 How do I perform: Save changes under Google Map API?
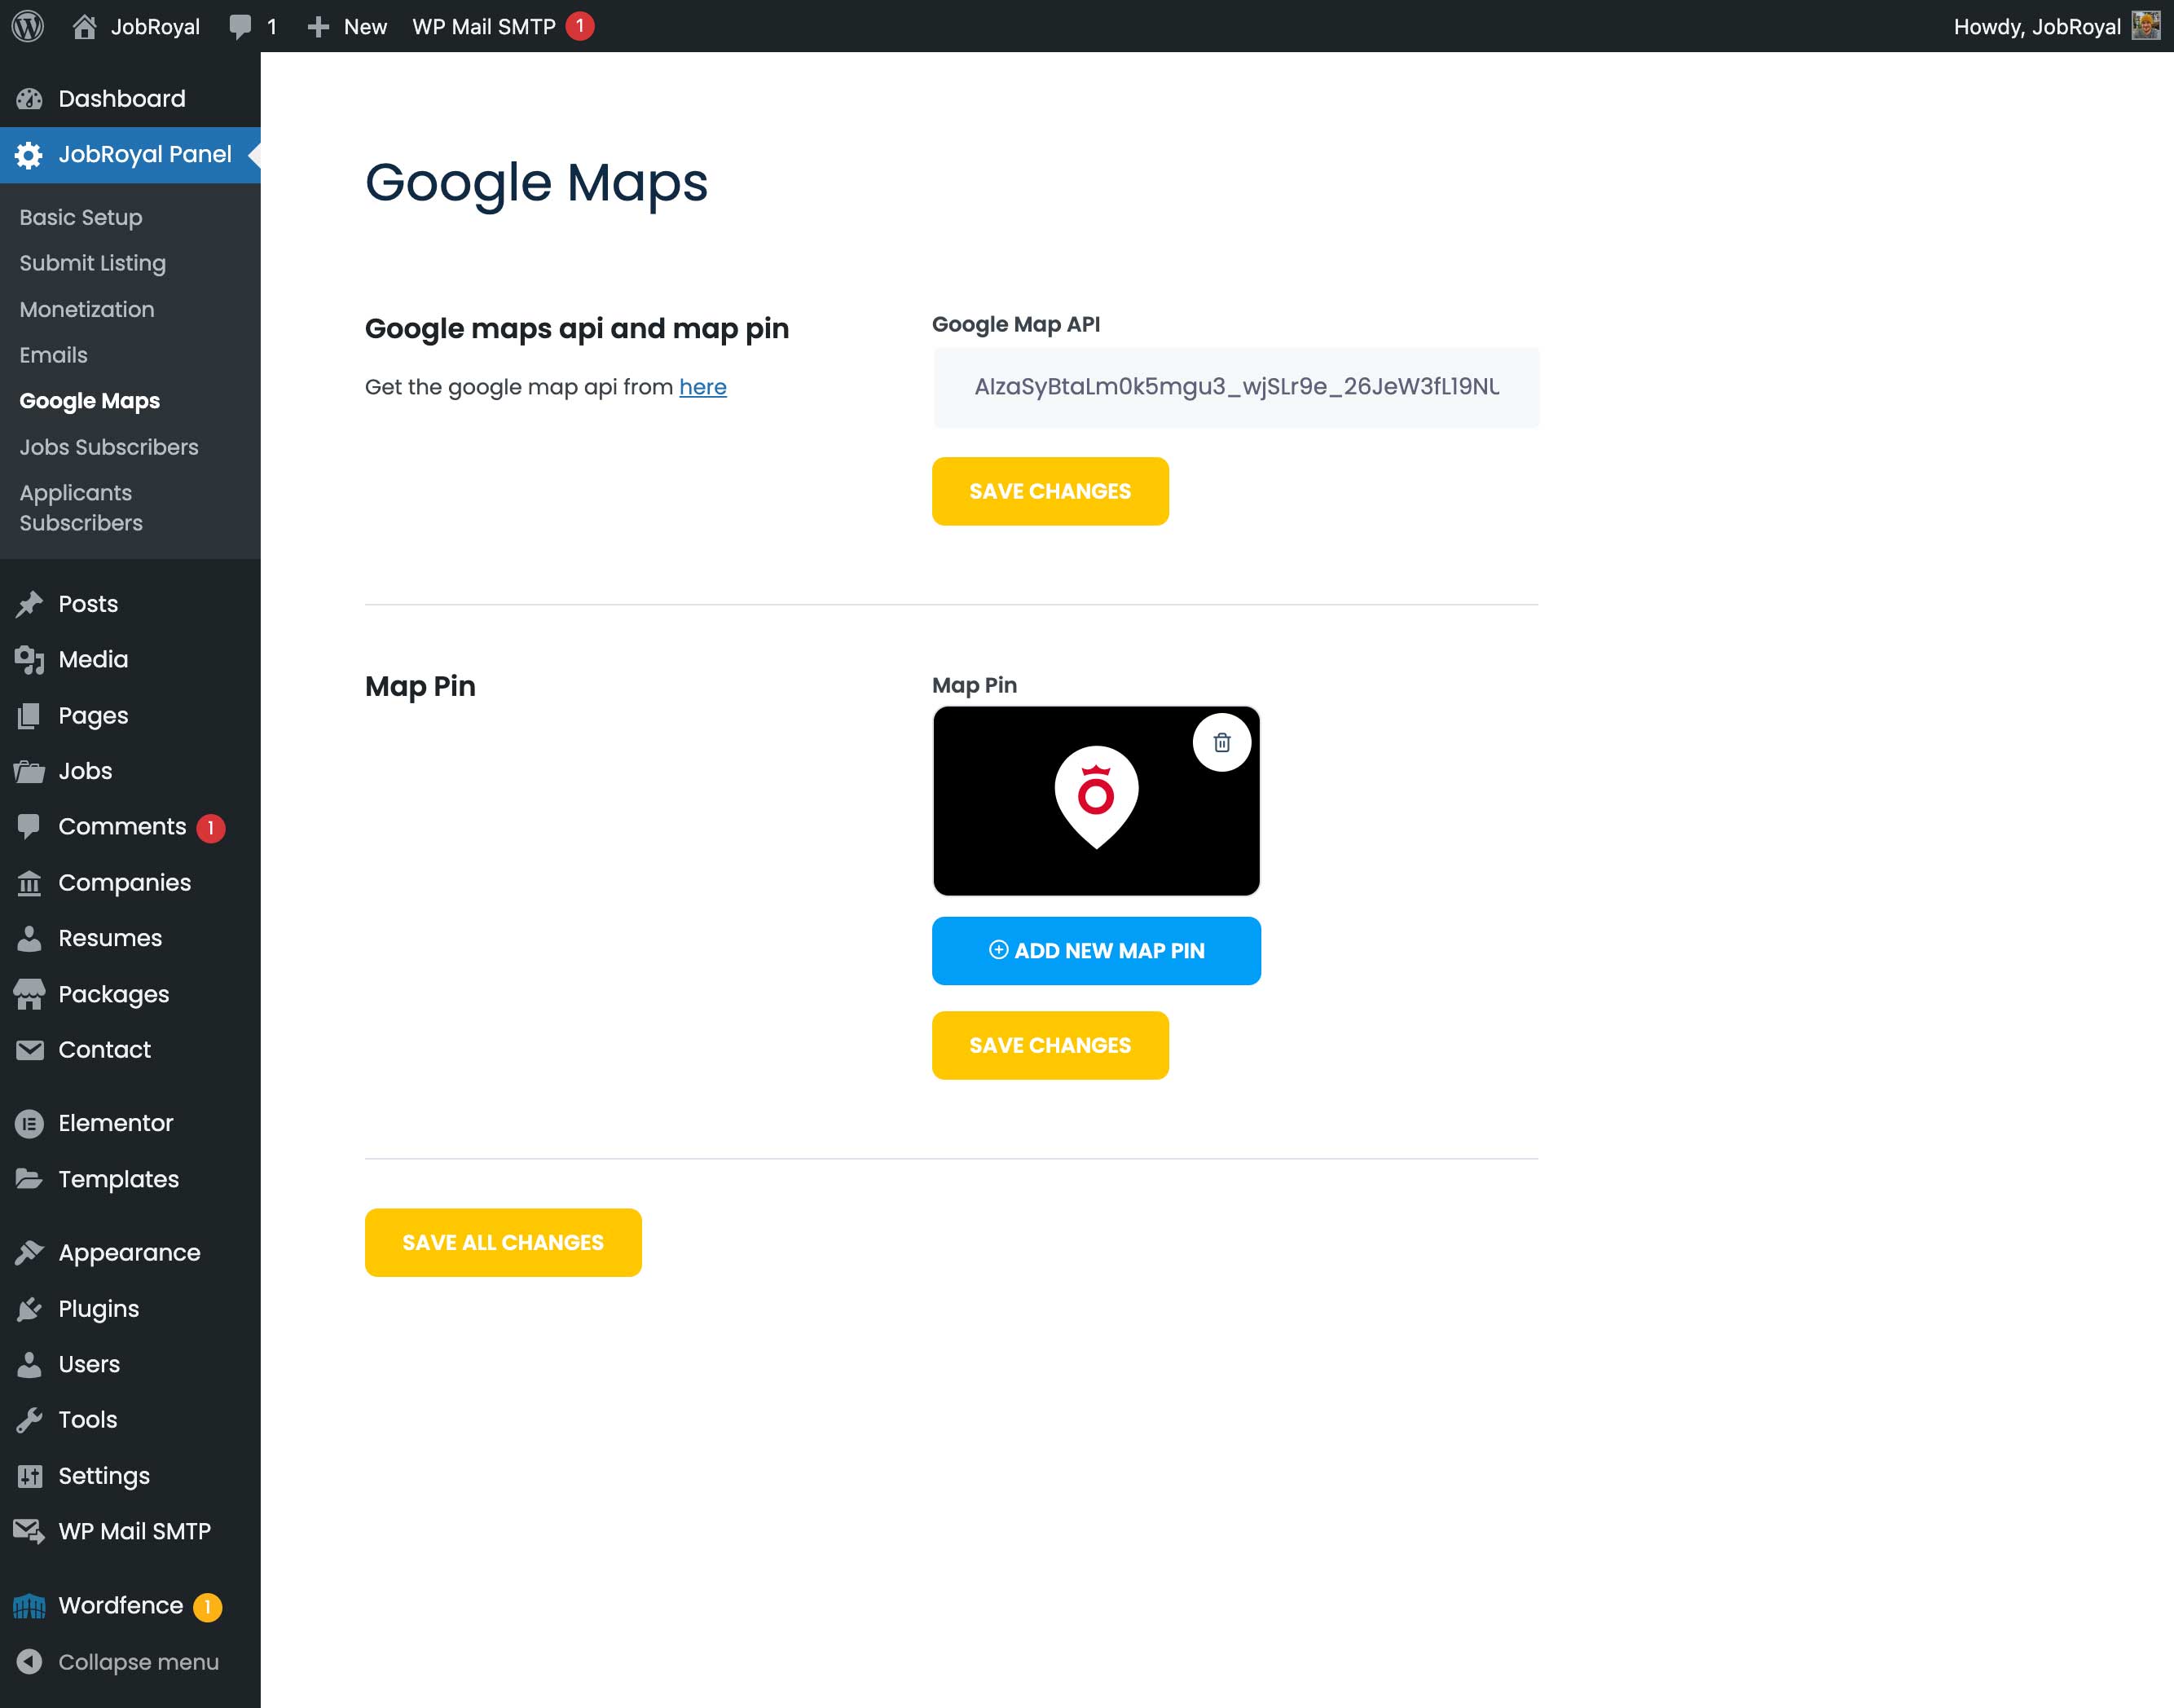pos(1050,491)
